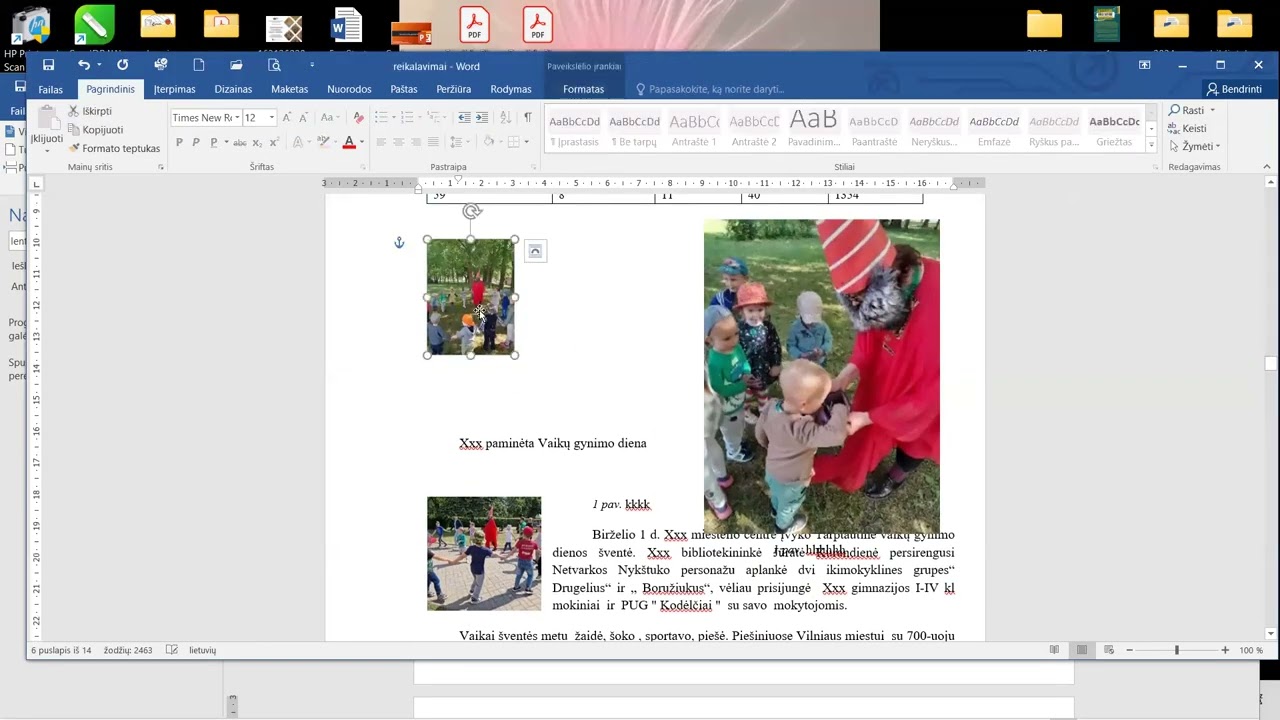Justify the text
This screenshot has width=1280, height=720.
[433, 142]
